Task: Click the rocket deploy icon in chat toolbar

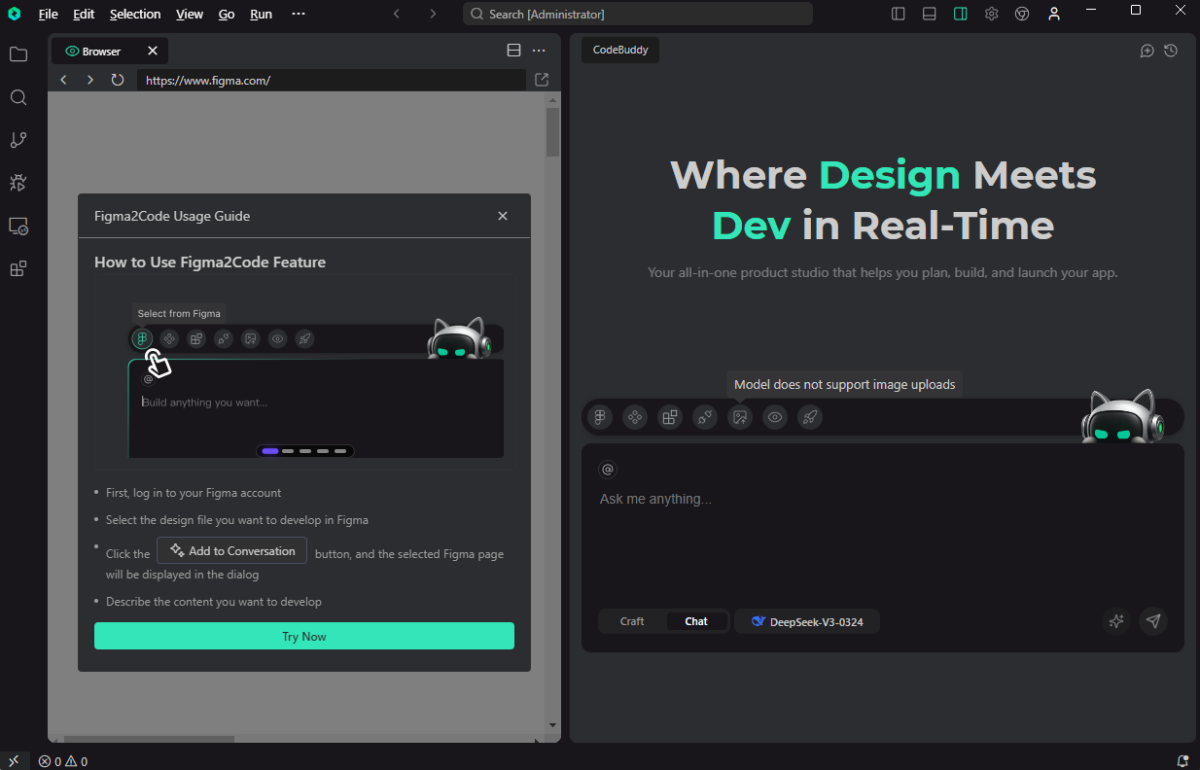Action: [x=810, y=417]
